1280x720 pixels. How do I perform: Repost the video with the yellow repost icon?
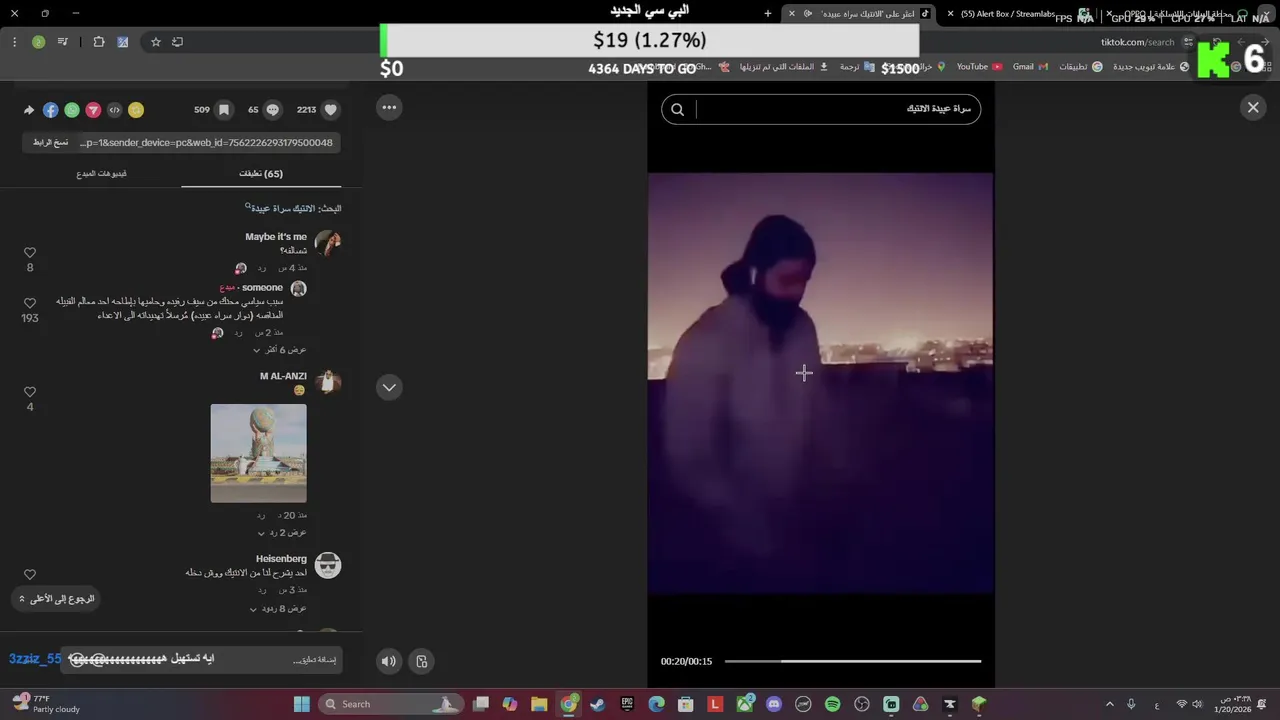coord(136,110)
